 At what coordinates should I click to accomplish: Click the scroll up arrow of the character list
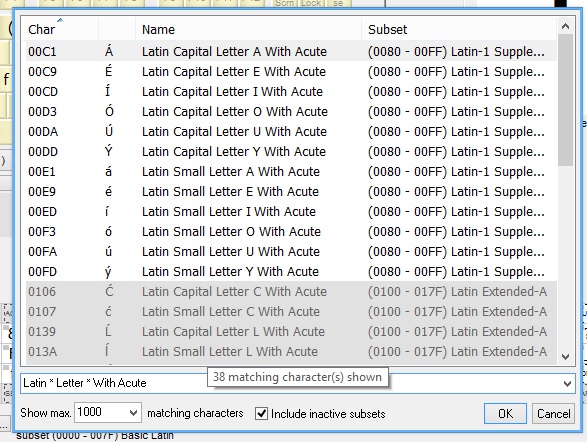coord(565,26)
